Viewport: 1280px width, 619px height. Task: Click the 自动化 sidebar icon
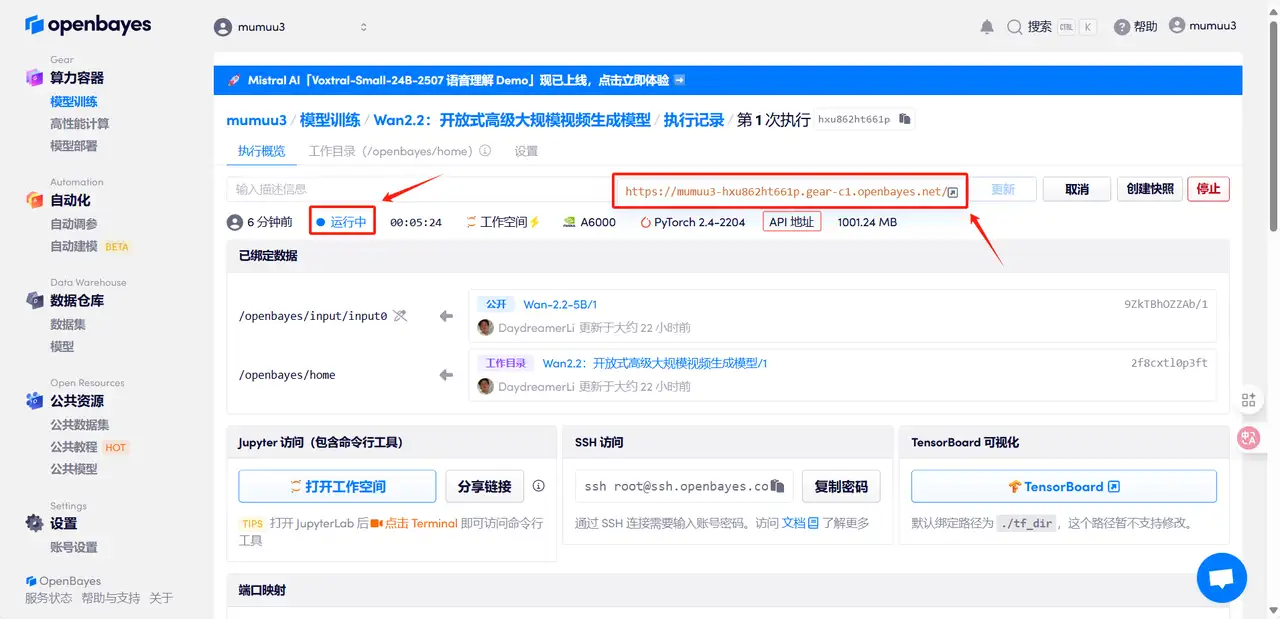tap(34, 200)
